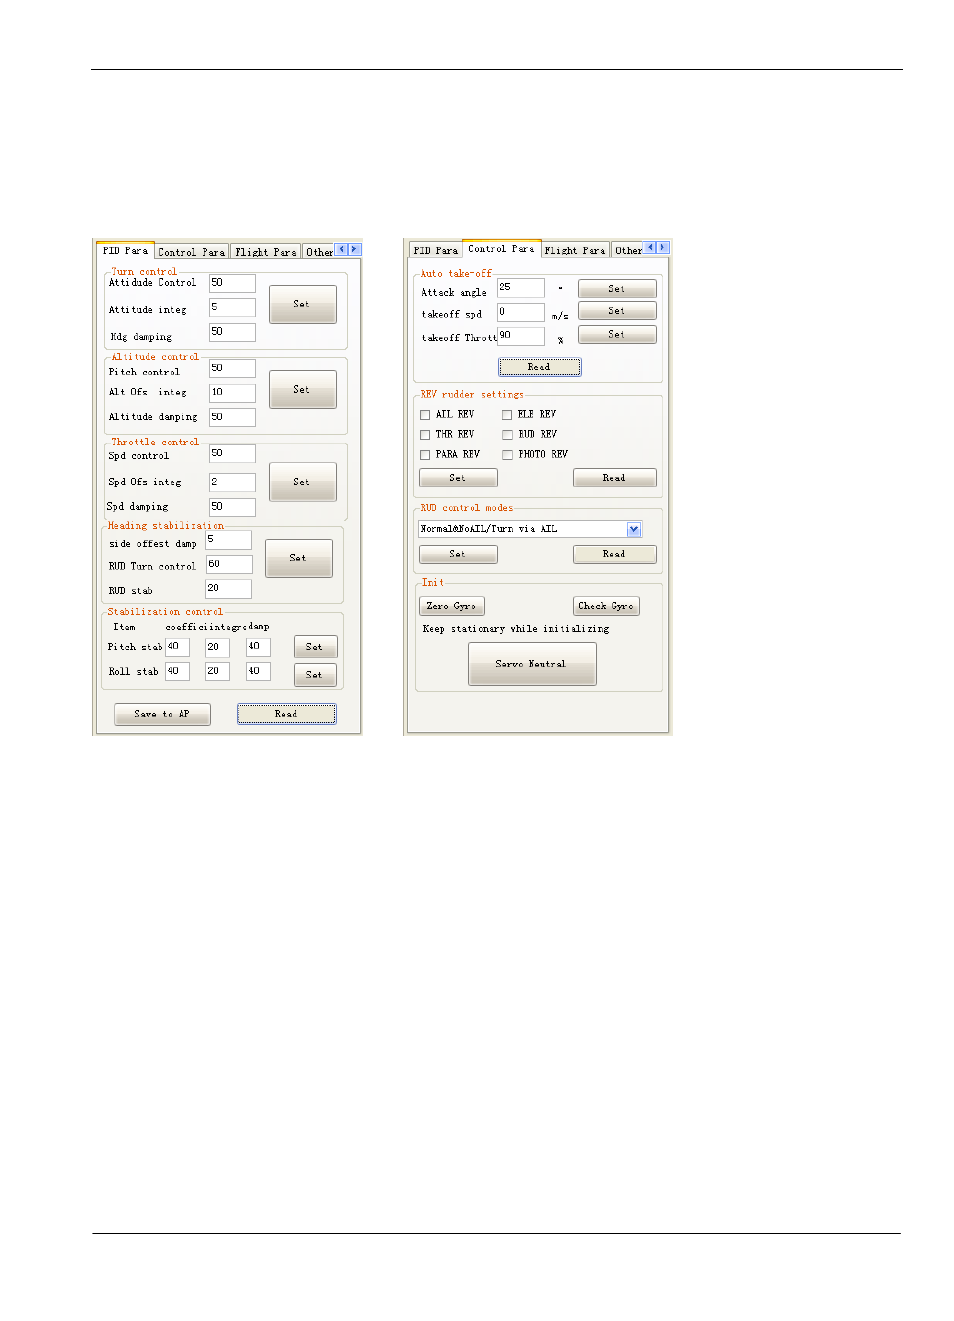Viewport: 954px width, 1321px height.
Task: Click the Check Gyro button
Action: [606, 606]
